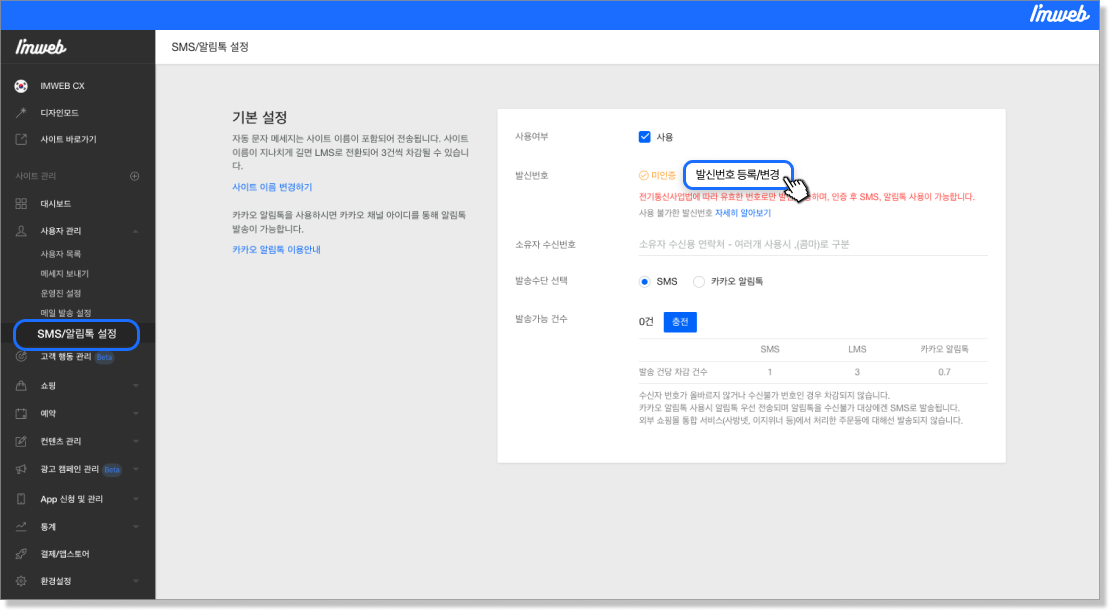Image resolution: width=1110 pixels, height=611 pixels.
Task: Select the SMS radio button
Action: coord(644,282)
